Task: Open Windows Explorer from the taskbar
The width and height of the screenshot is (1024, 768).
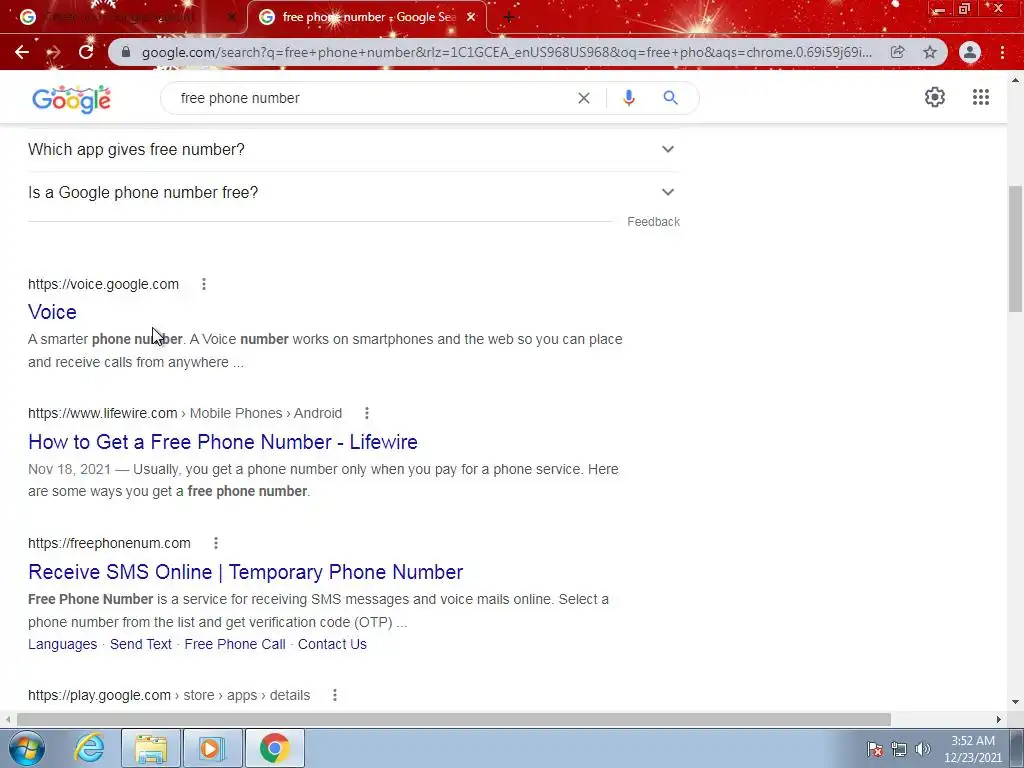Action: pos(151,748)
